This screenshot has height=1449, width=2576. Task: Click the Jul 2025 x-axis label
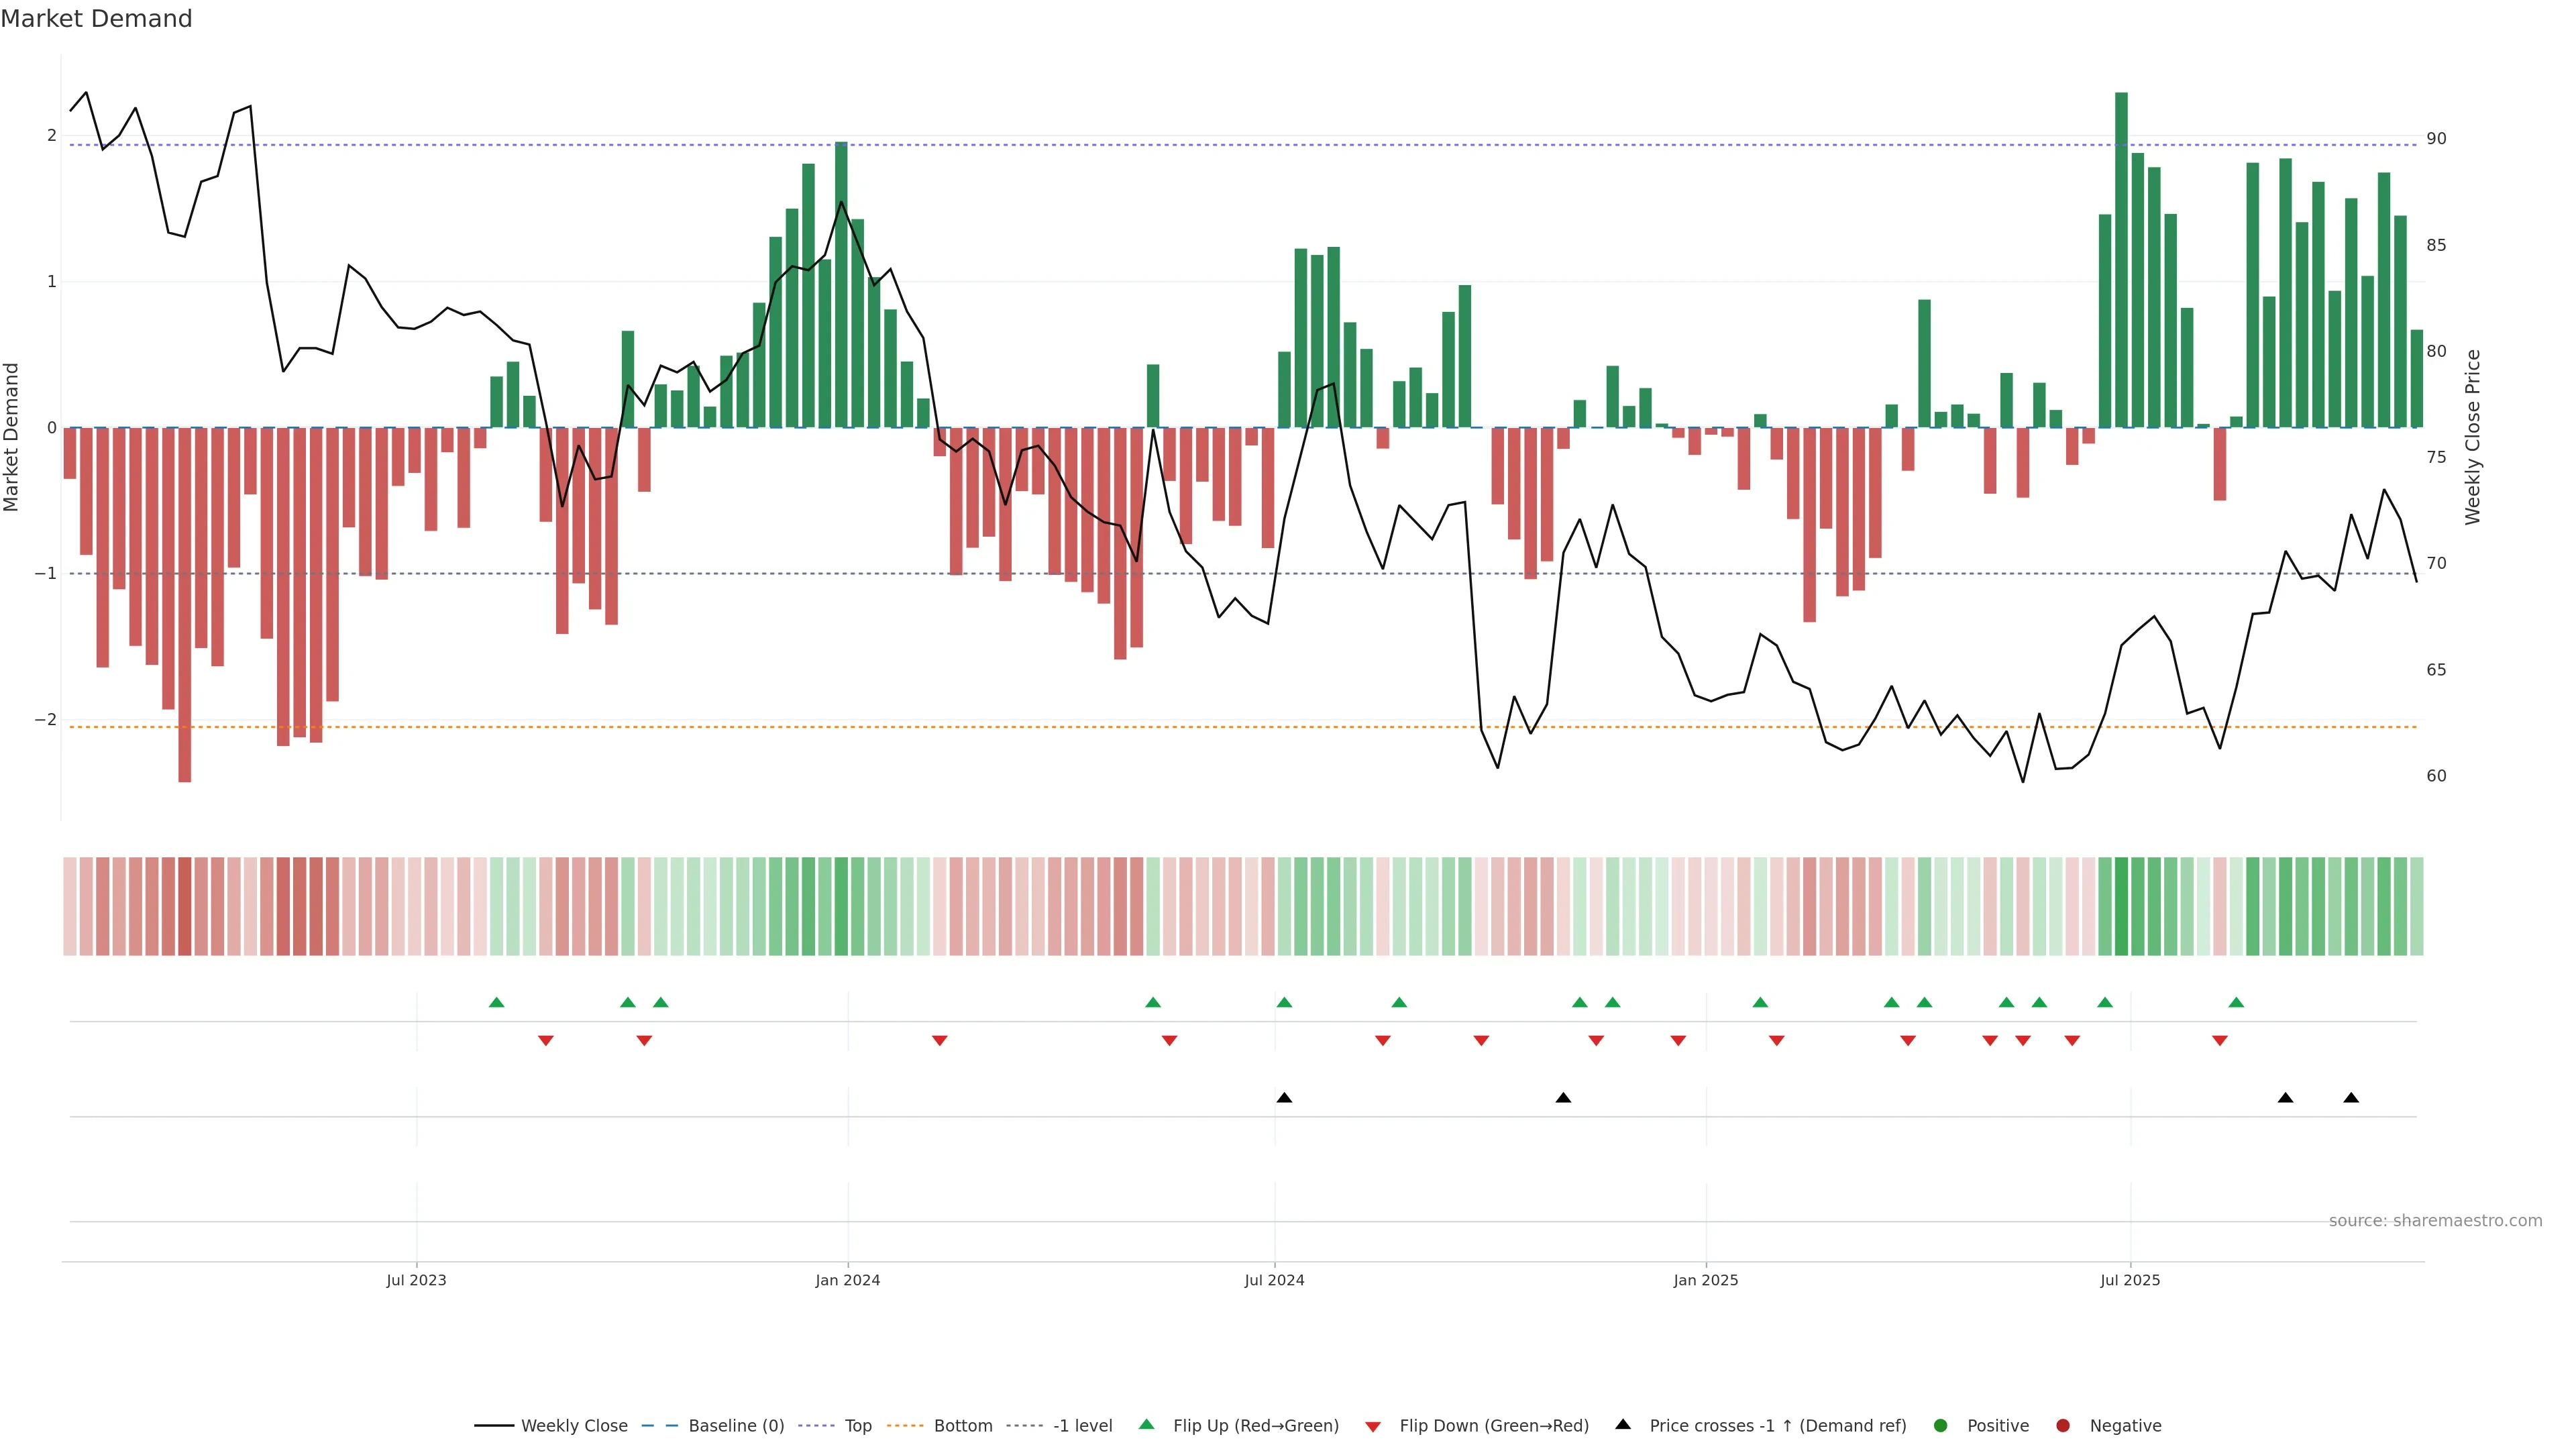2130,1280
